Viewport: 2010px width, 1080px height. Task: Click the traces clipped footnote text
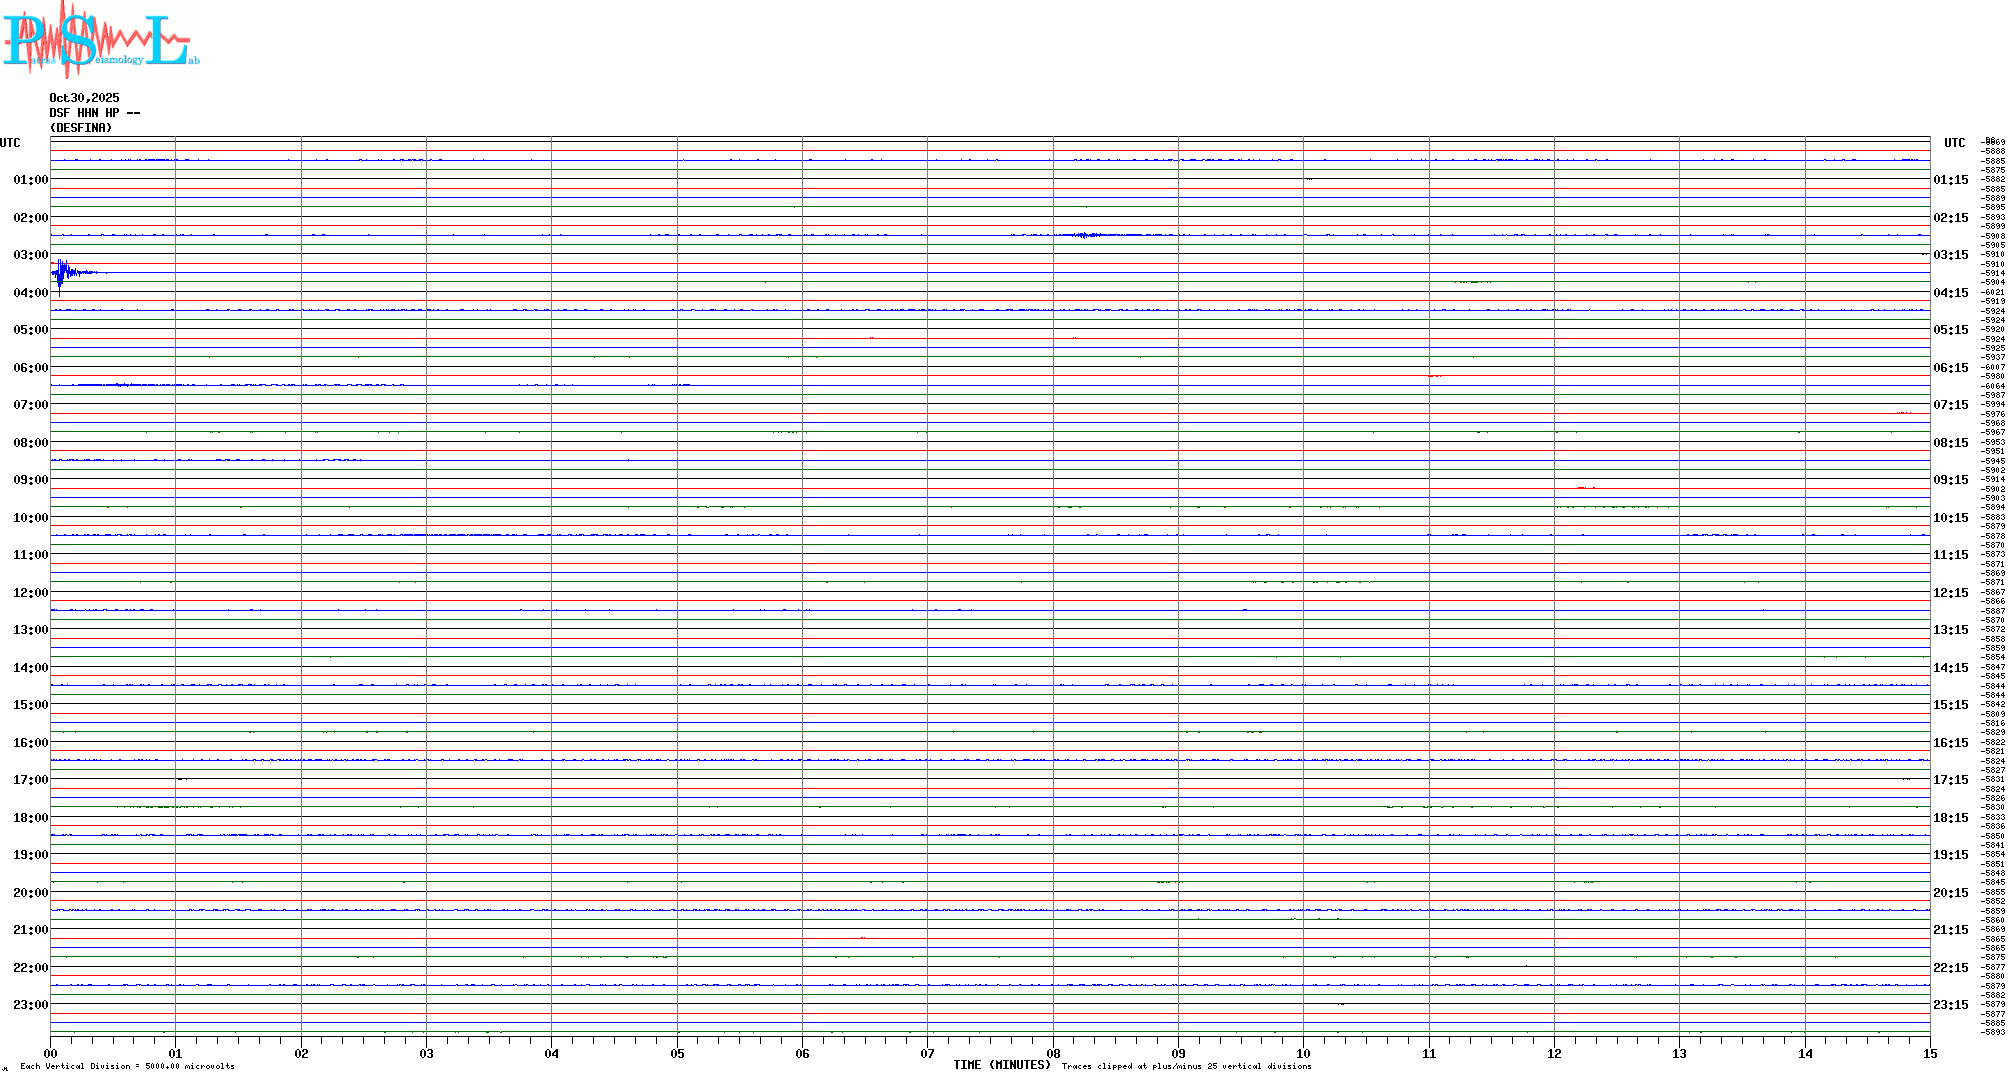[1186, 1066]
